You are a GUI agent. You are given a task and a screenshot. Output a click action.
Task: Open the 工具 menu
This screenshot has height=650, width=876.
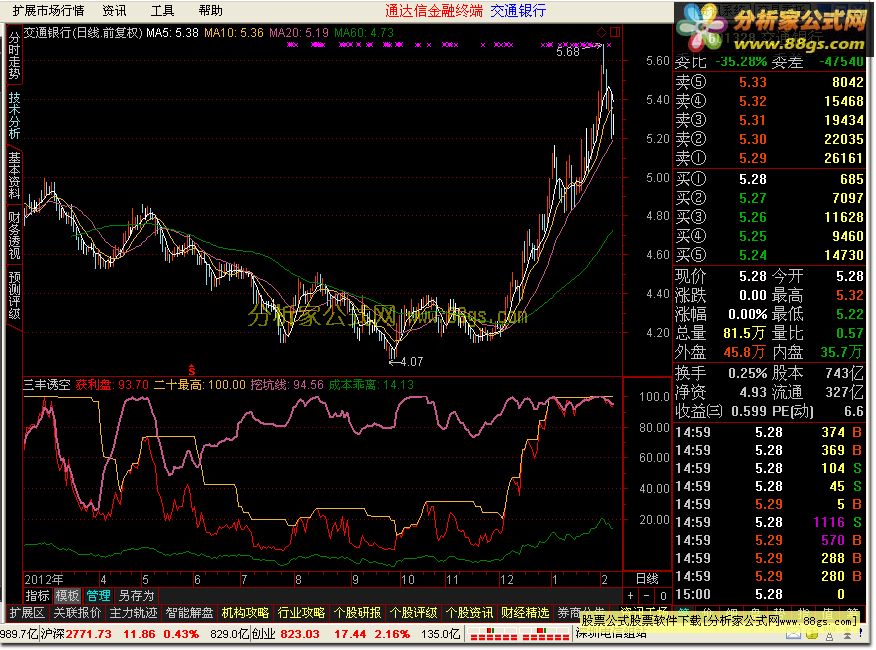pyautogui.click(x=162, y=11)
